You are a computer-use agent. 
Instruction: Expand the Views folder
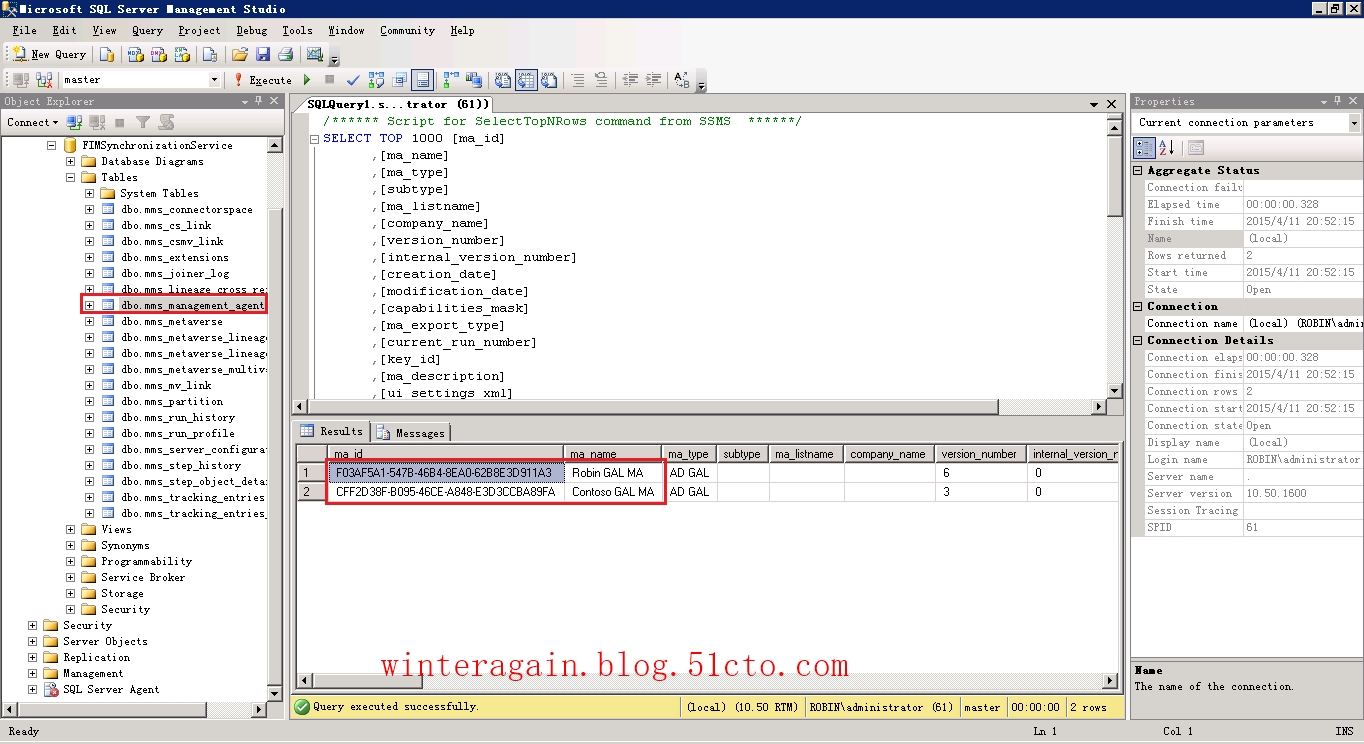point(71,529)
